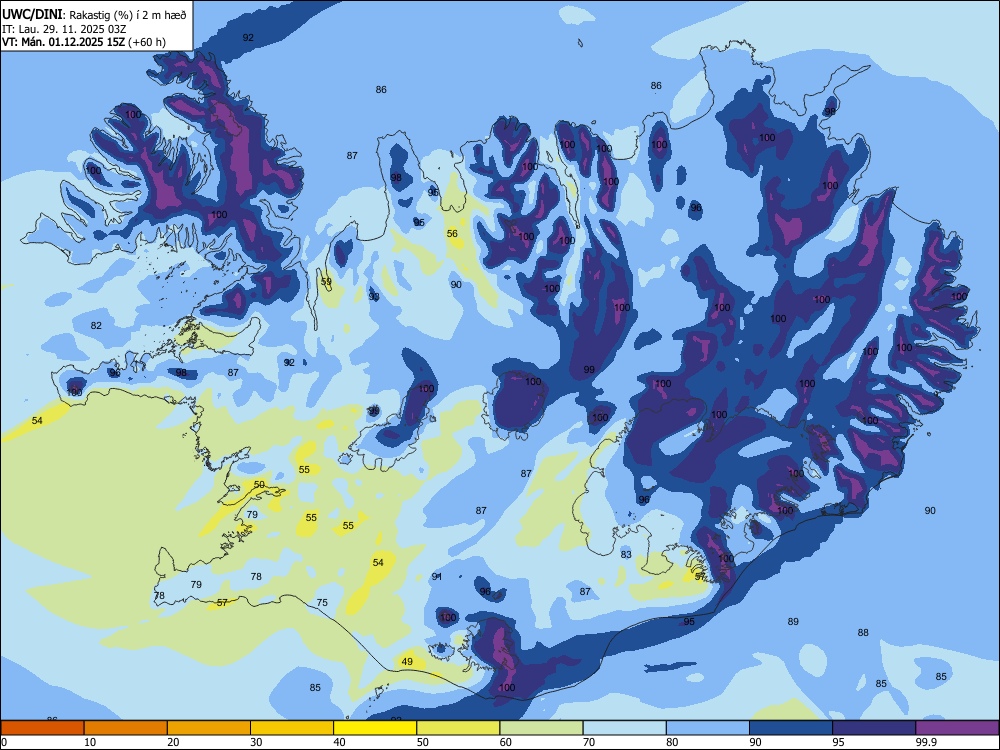1000x750 pixels.
Task: Click the valid time 'VT: Mán. 01.12.2025 15Z (+60 h)'
Action: 84,42
